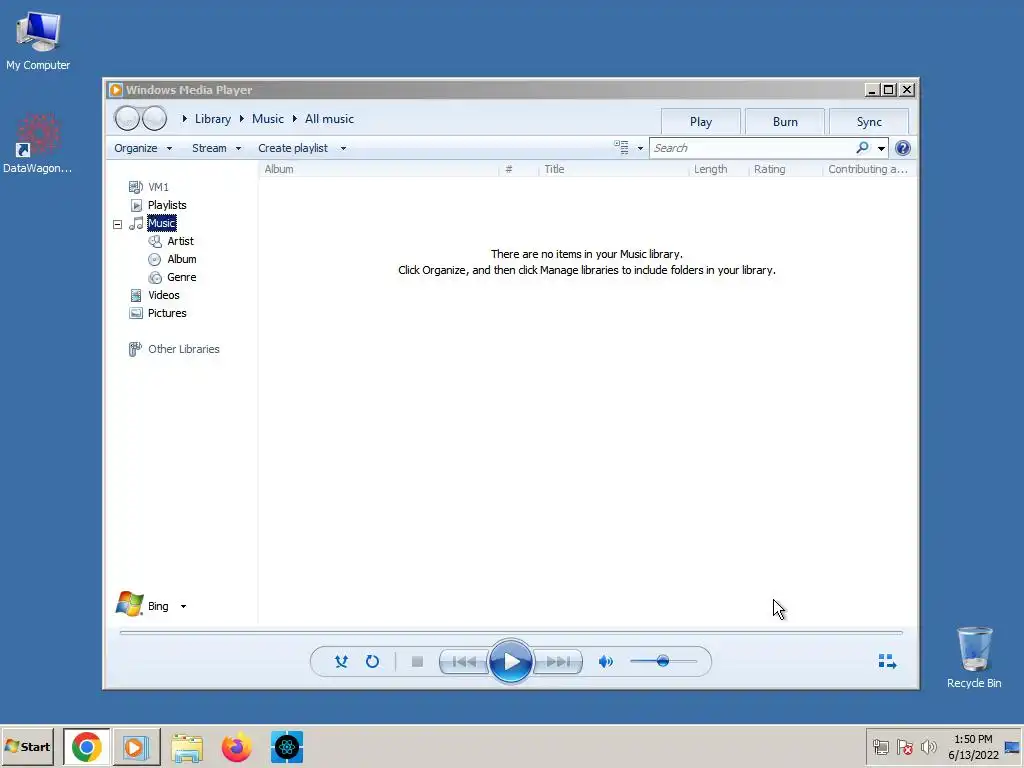
Task: Sort by the Length column header
Action: tap(718, 169)
